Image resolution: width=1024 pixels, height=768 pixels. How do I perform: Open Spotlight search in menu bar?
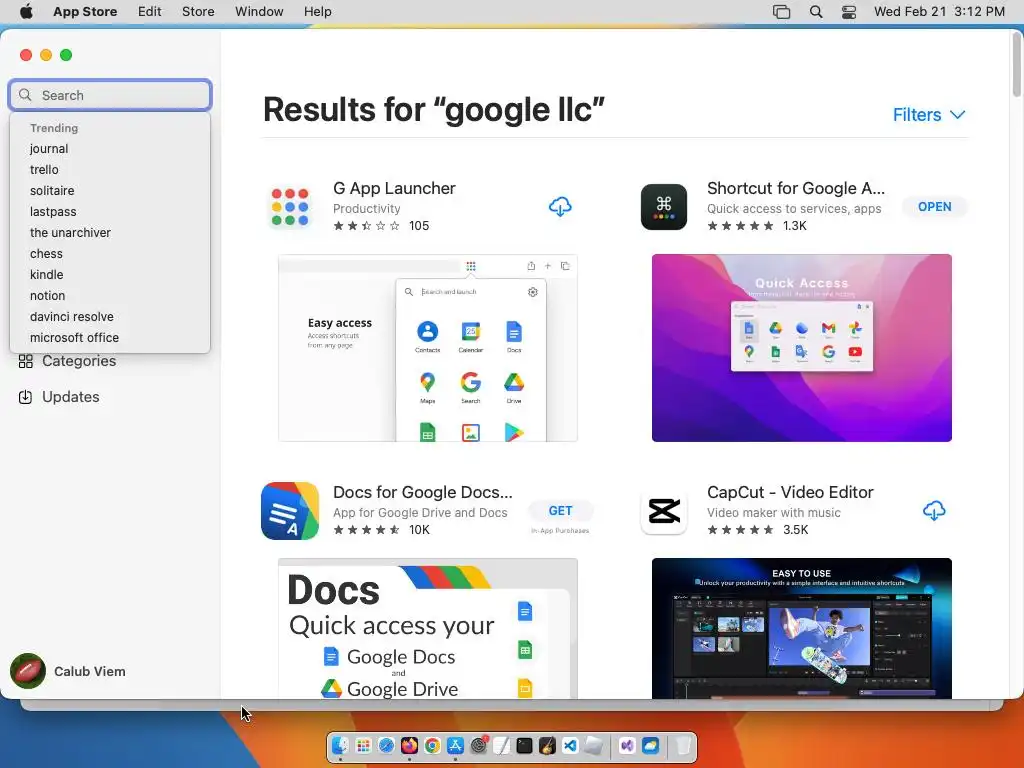(816, 12)
